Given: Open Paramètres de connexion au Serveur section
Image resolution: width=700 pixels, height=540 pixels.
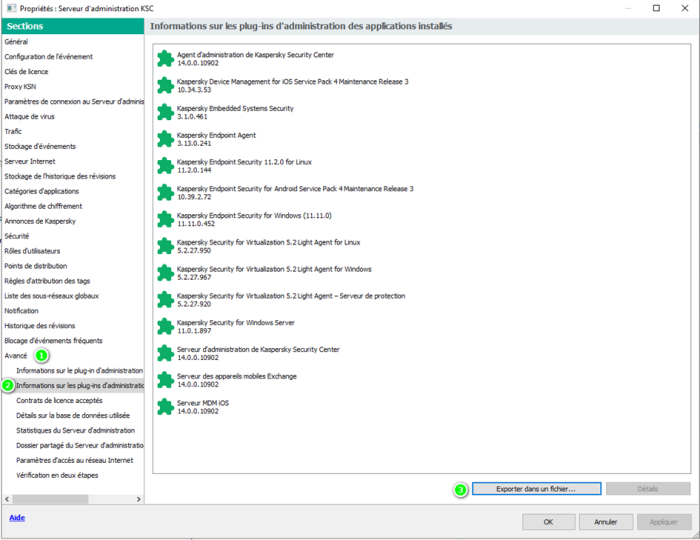Looking at the screenshot, I should coord(74,101).
